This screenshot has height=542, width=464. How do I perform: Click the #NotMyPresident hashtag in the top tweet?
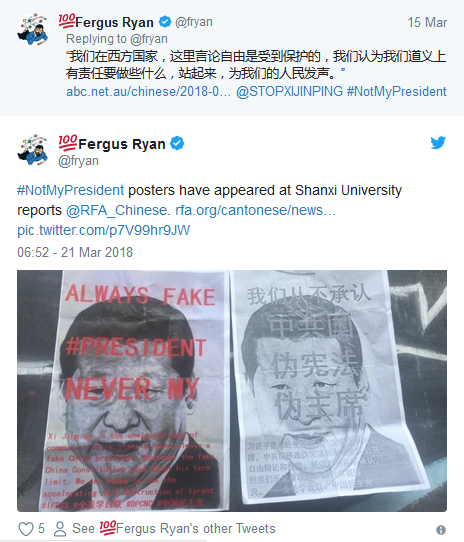pyautogui.click(x=397, y=92)
